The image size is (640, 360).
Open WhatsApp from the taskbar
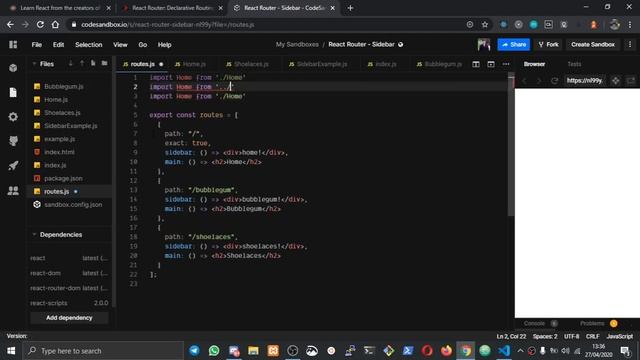213,351
